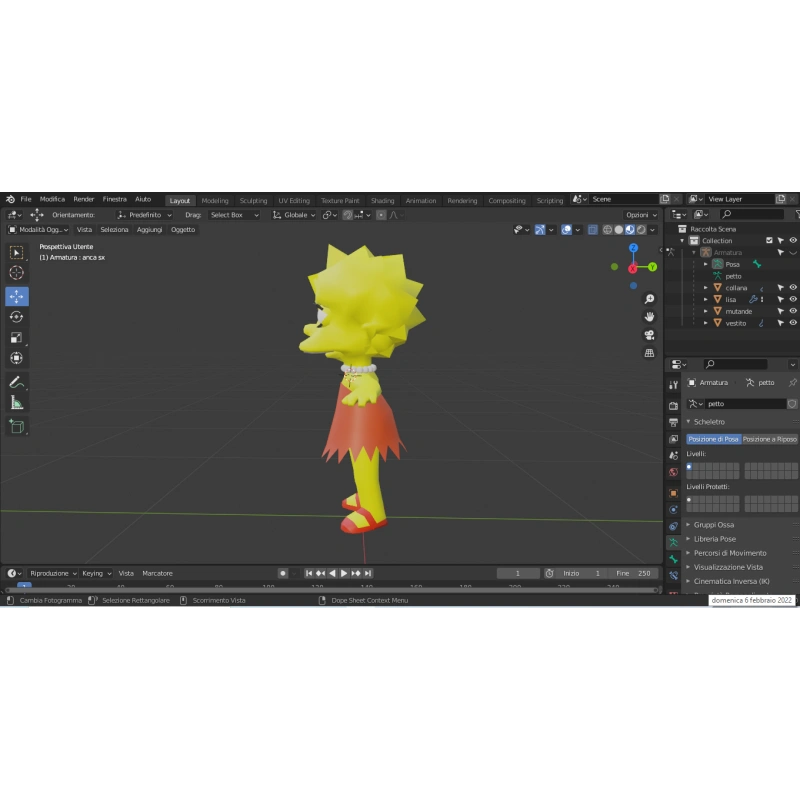Toggle auto keying record button in timeline
Image resolution: width=800 pixels, height=800 pixels.
(283, 573)
